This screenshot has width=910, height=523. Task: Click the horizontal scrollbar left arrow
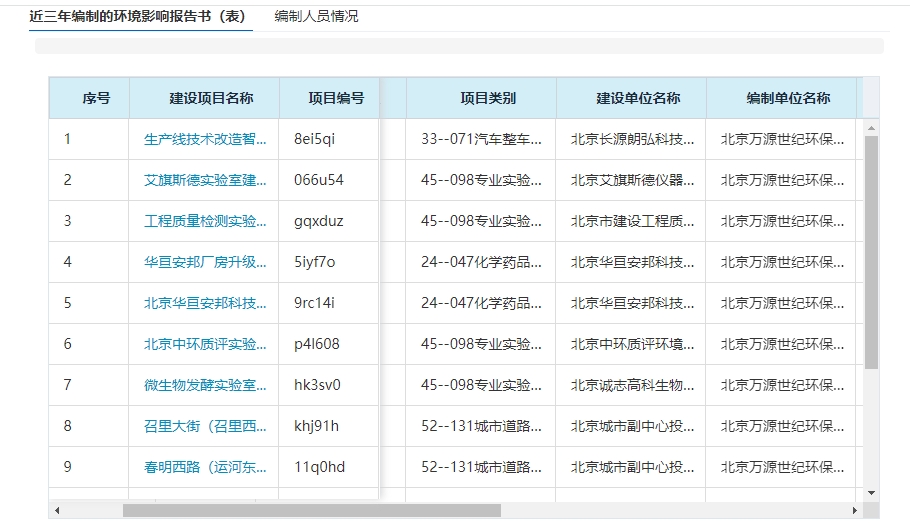(57, 510)
